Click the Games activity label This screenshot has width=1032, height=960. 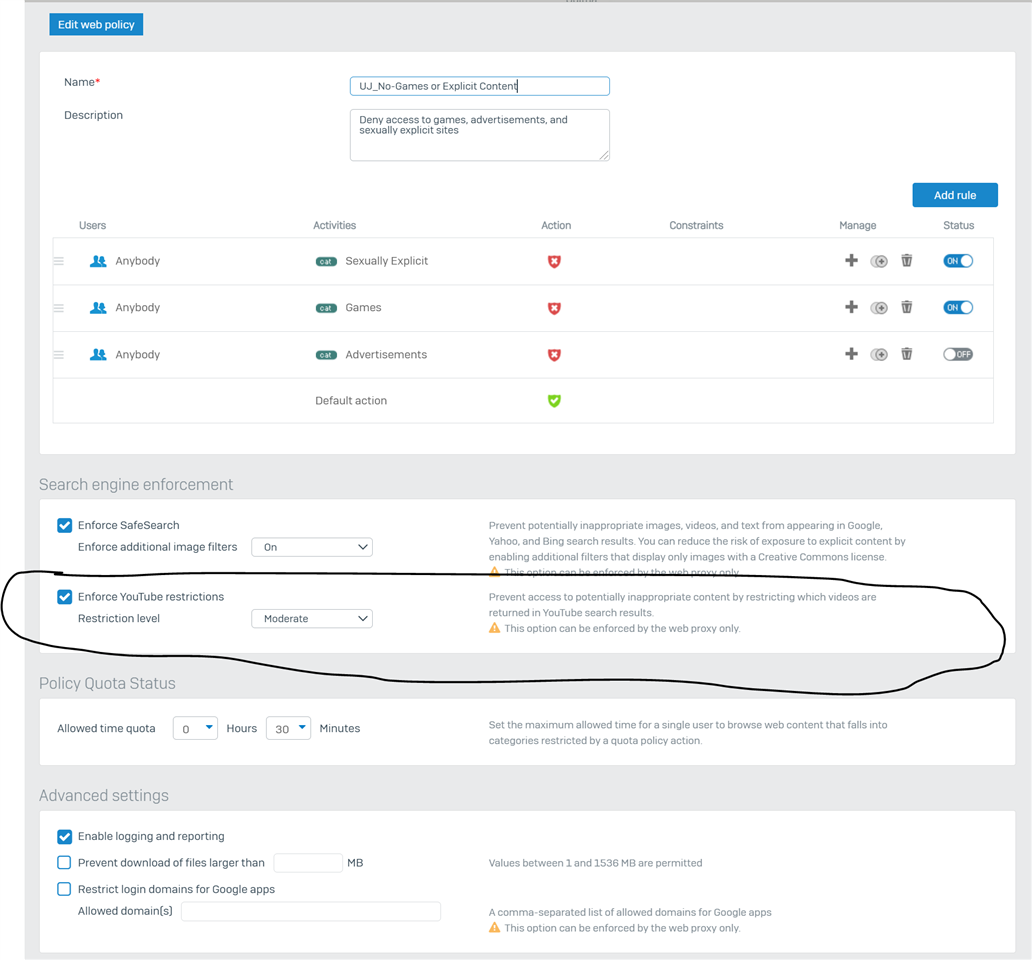363,307
